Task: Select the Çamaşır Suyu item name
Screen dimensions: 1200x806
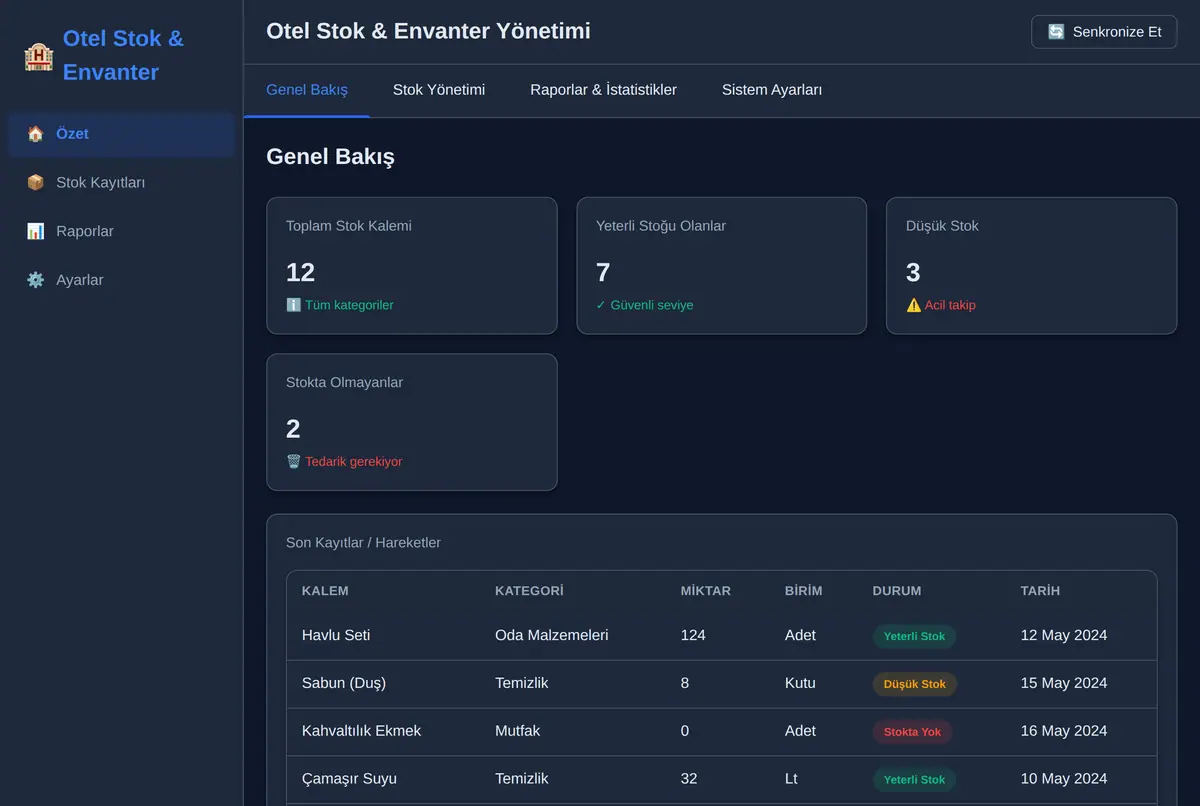Action: (x=349, y=780)
